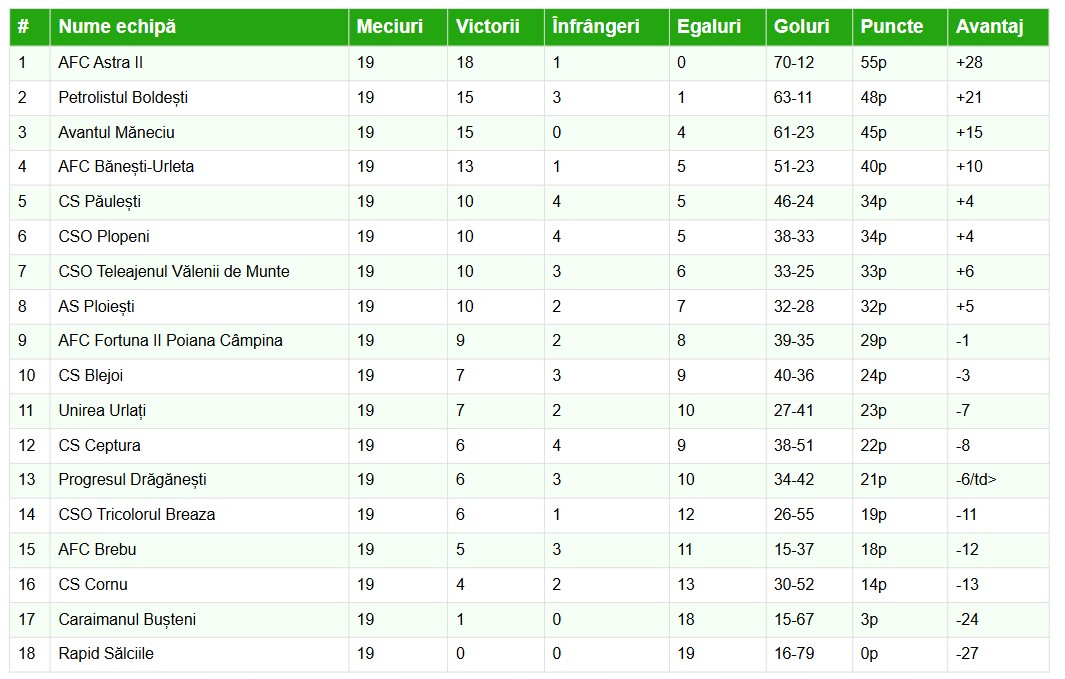1065x679 pixels.
Task: Click the 'Goluri' column header
Action: (802, 27)
